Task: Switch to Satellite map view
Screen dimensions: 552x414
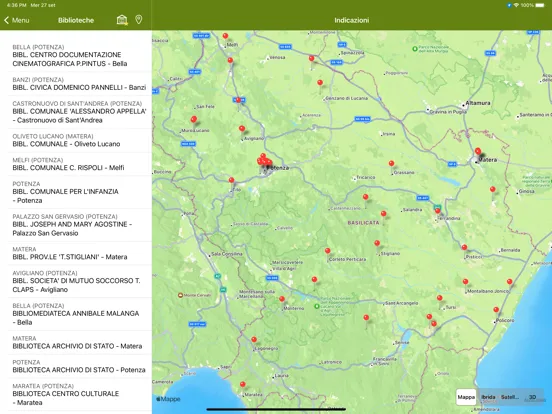Action: click(x=510, y=397)
